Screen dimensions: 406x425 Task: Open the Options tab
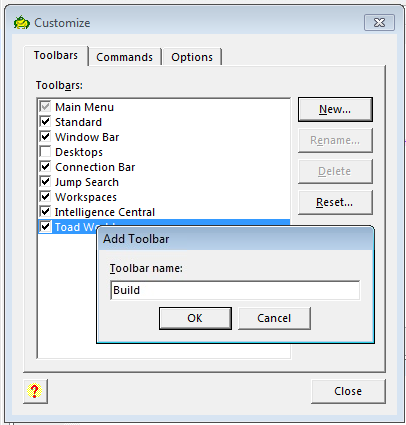pos(192,57)
